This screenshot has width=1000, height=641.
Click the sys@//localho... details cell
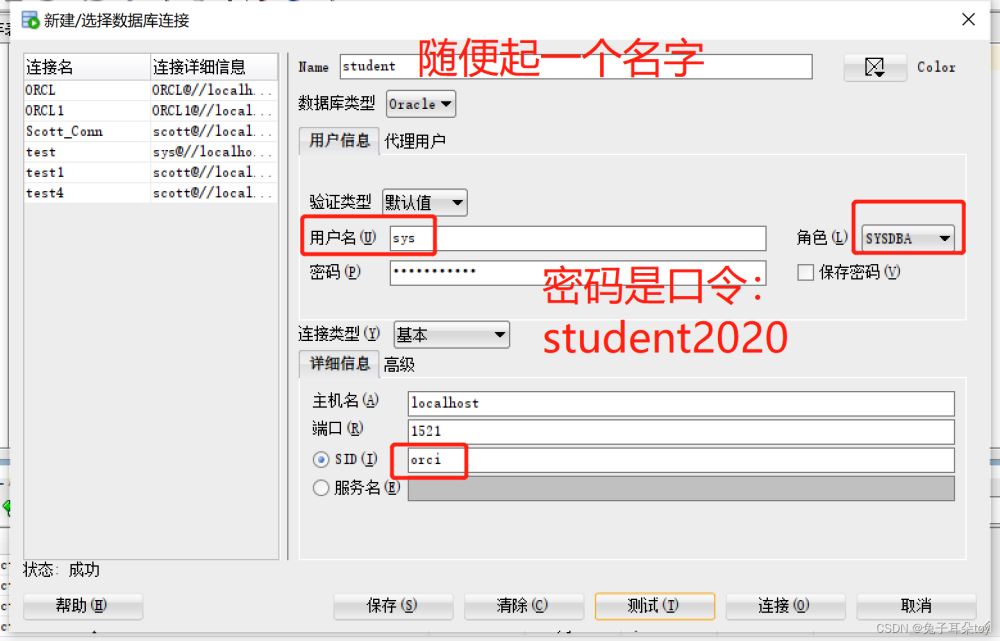coord(214,152)
